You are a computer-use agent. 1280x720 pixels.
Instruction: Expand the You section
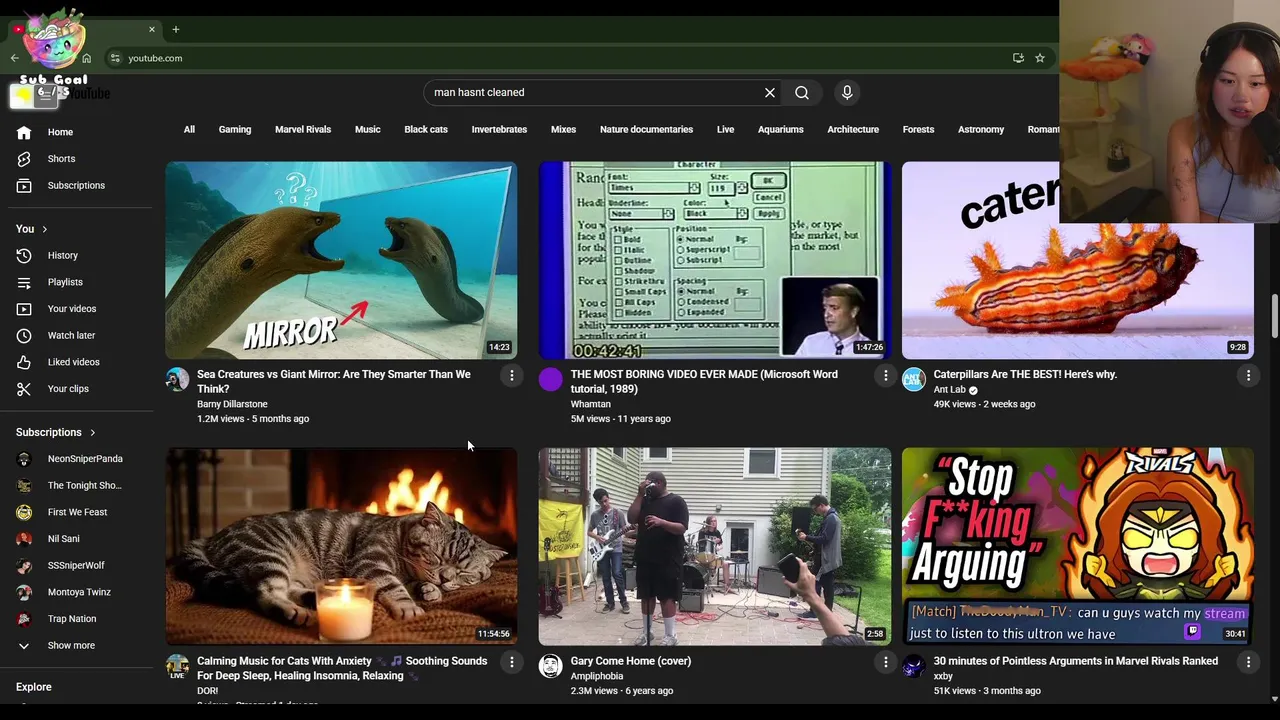point(32,229)
